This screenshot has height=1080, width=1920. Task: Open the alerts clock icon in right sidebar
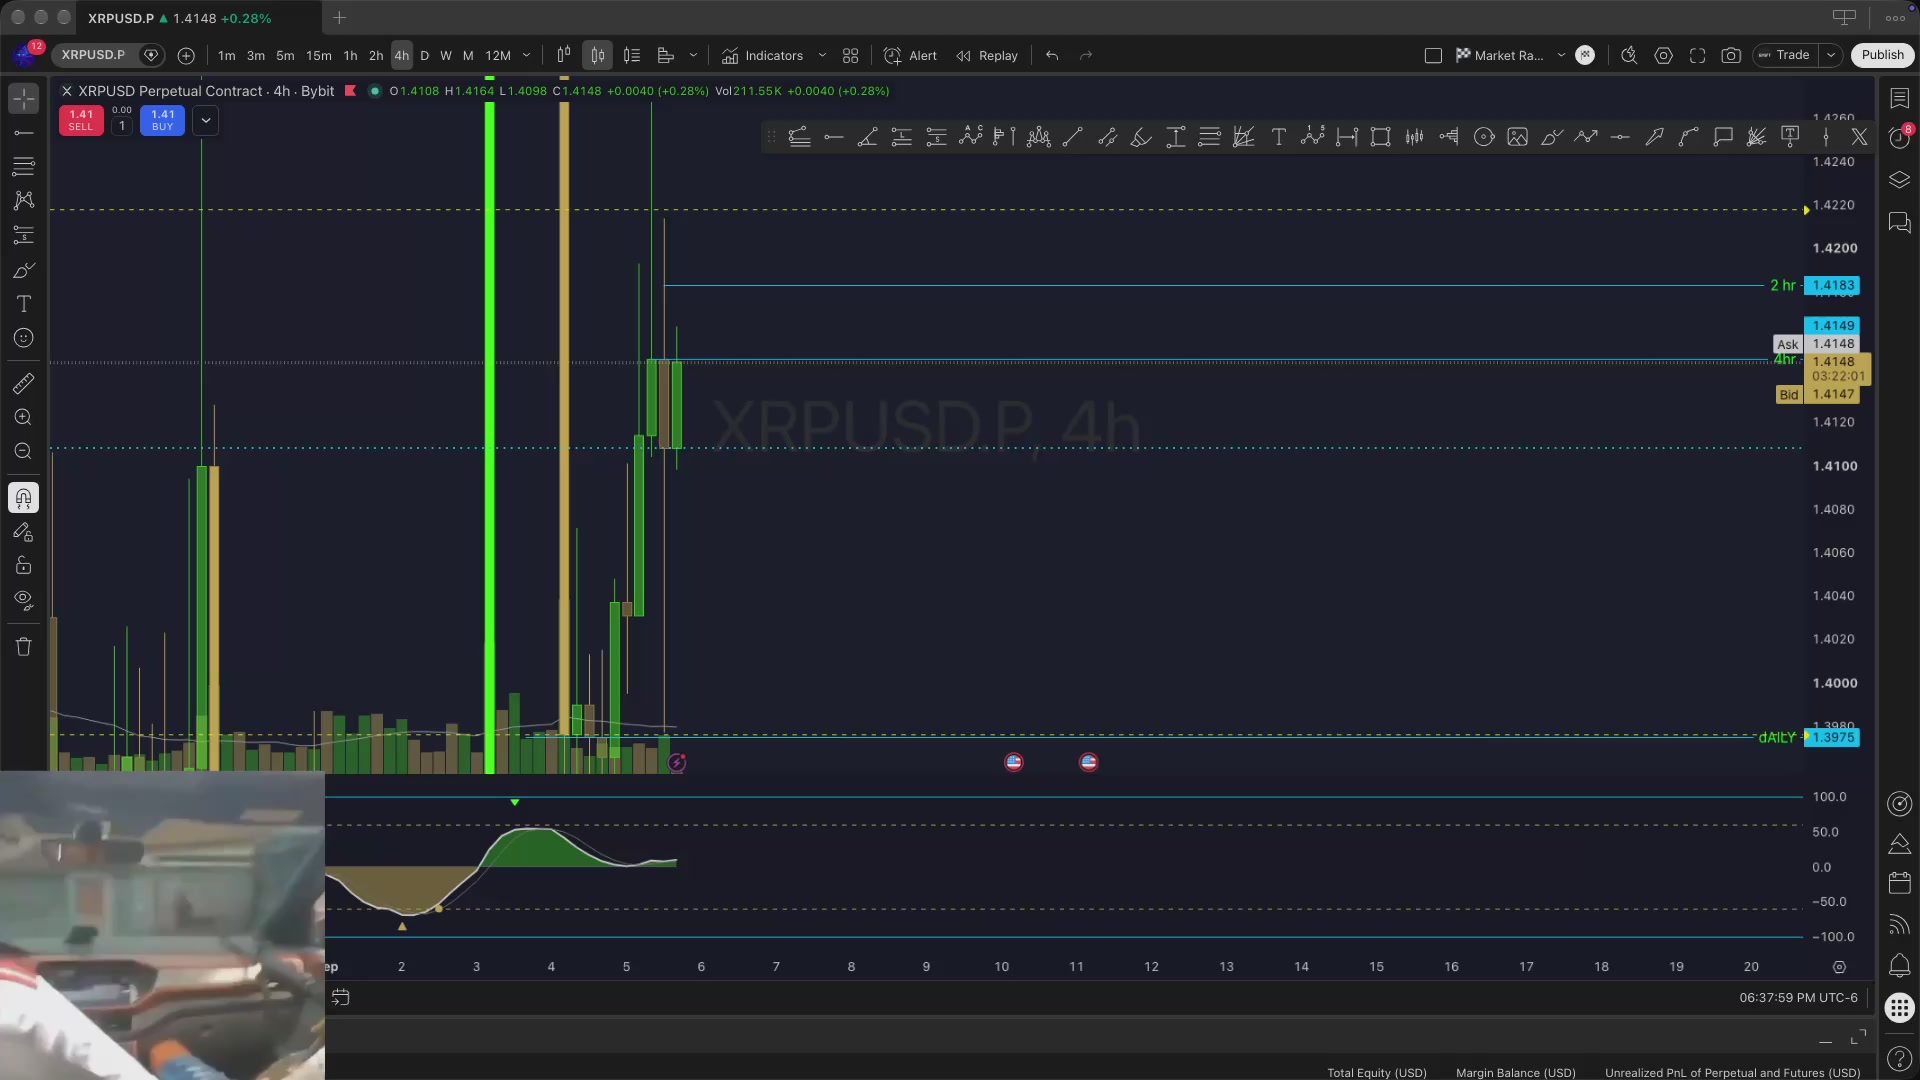(x=1899, y=138)
